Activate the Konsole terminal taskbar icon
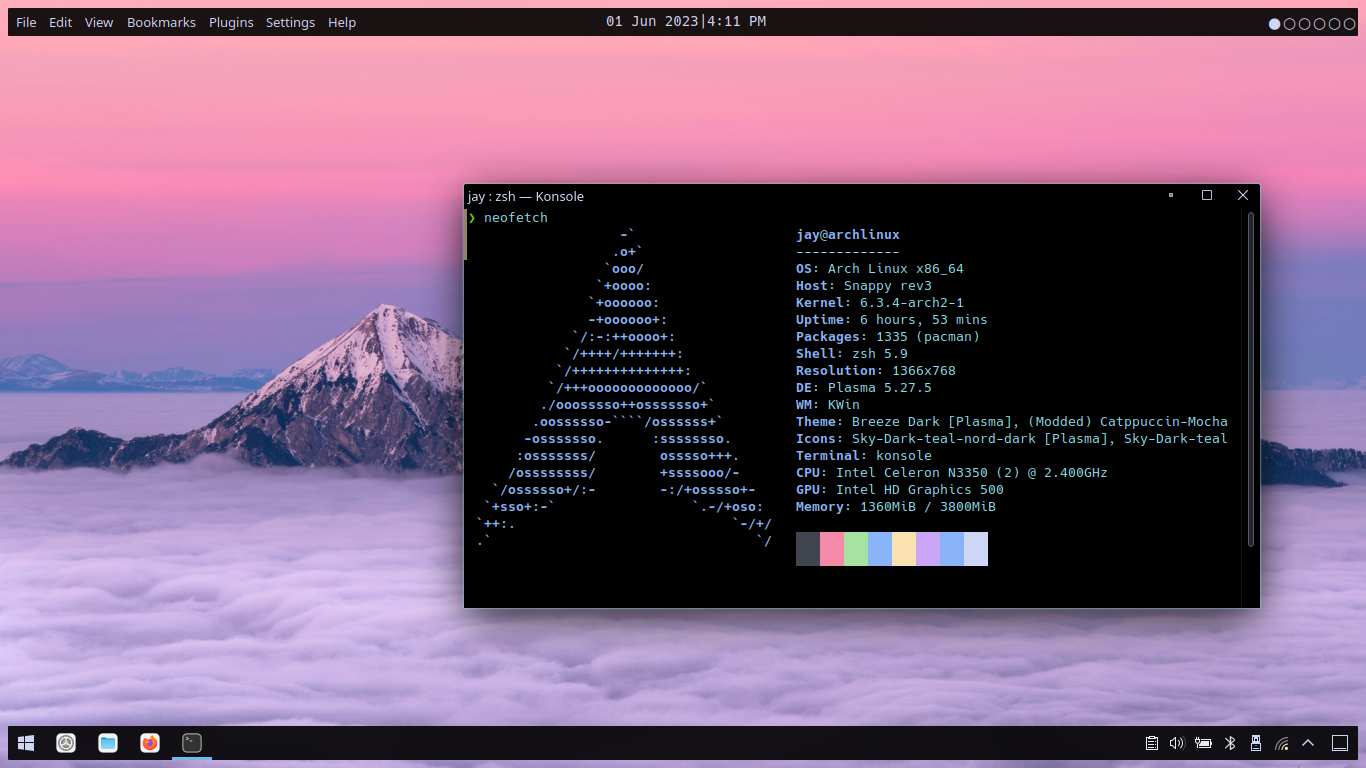Screen dimensions: 1366x768 click(x=192, y=743)
